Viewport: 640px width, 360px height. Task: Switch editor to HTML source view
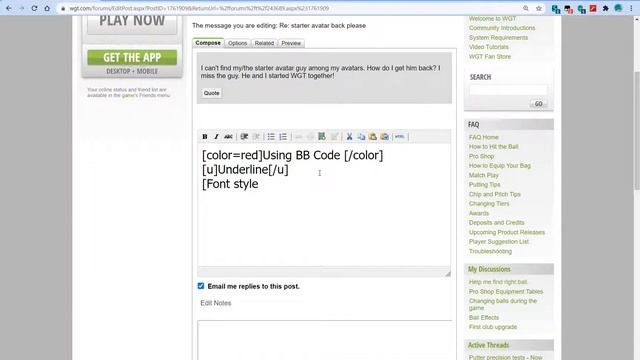pos(400,137)
